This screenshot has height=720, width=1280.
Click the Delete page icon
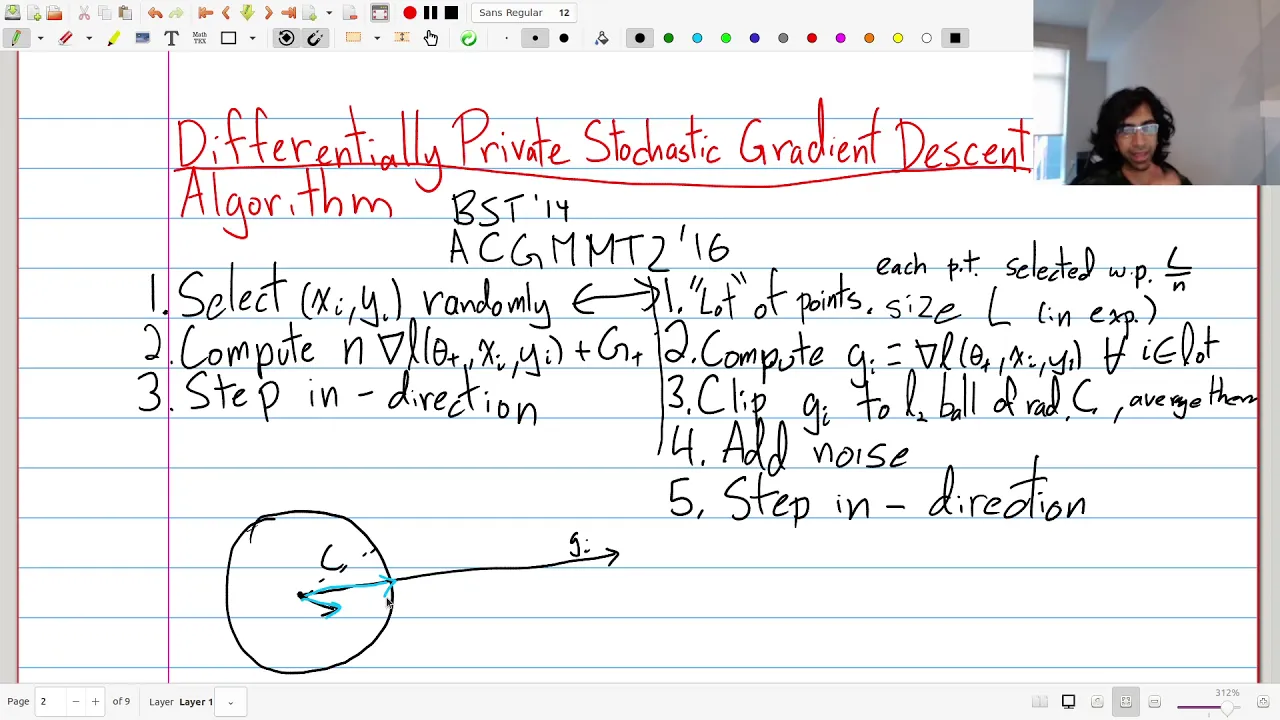point(350,13)
